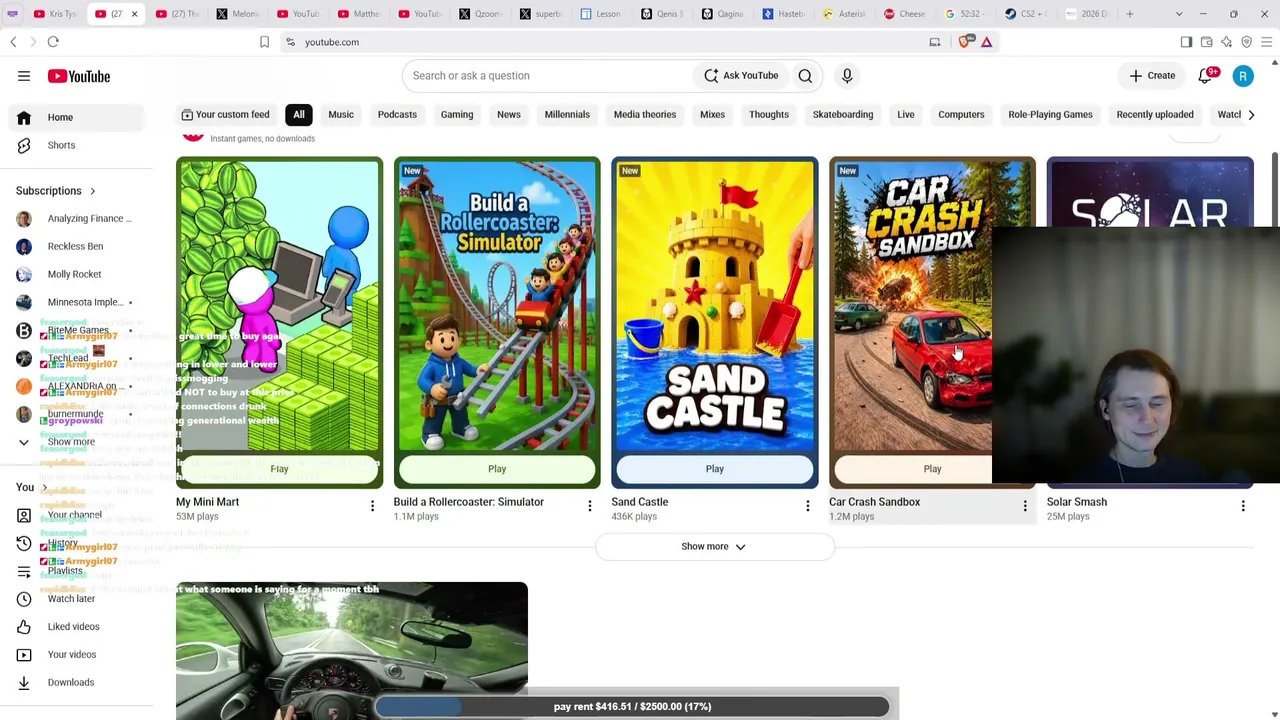Image resolution: width=1280 pixels, height=720 pixels.
Task: Play the Sand Castle game
Action: coord(715,469)
